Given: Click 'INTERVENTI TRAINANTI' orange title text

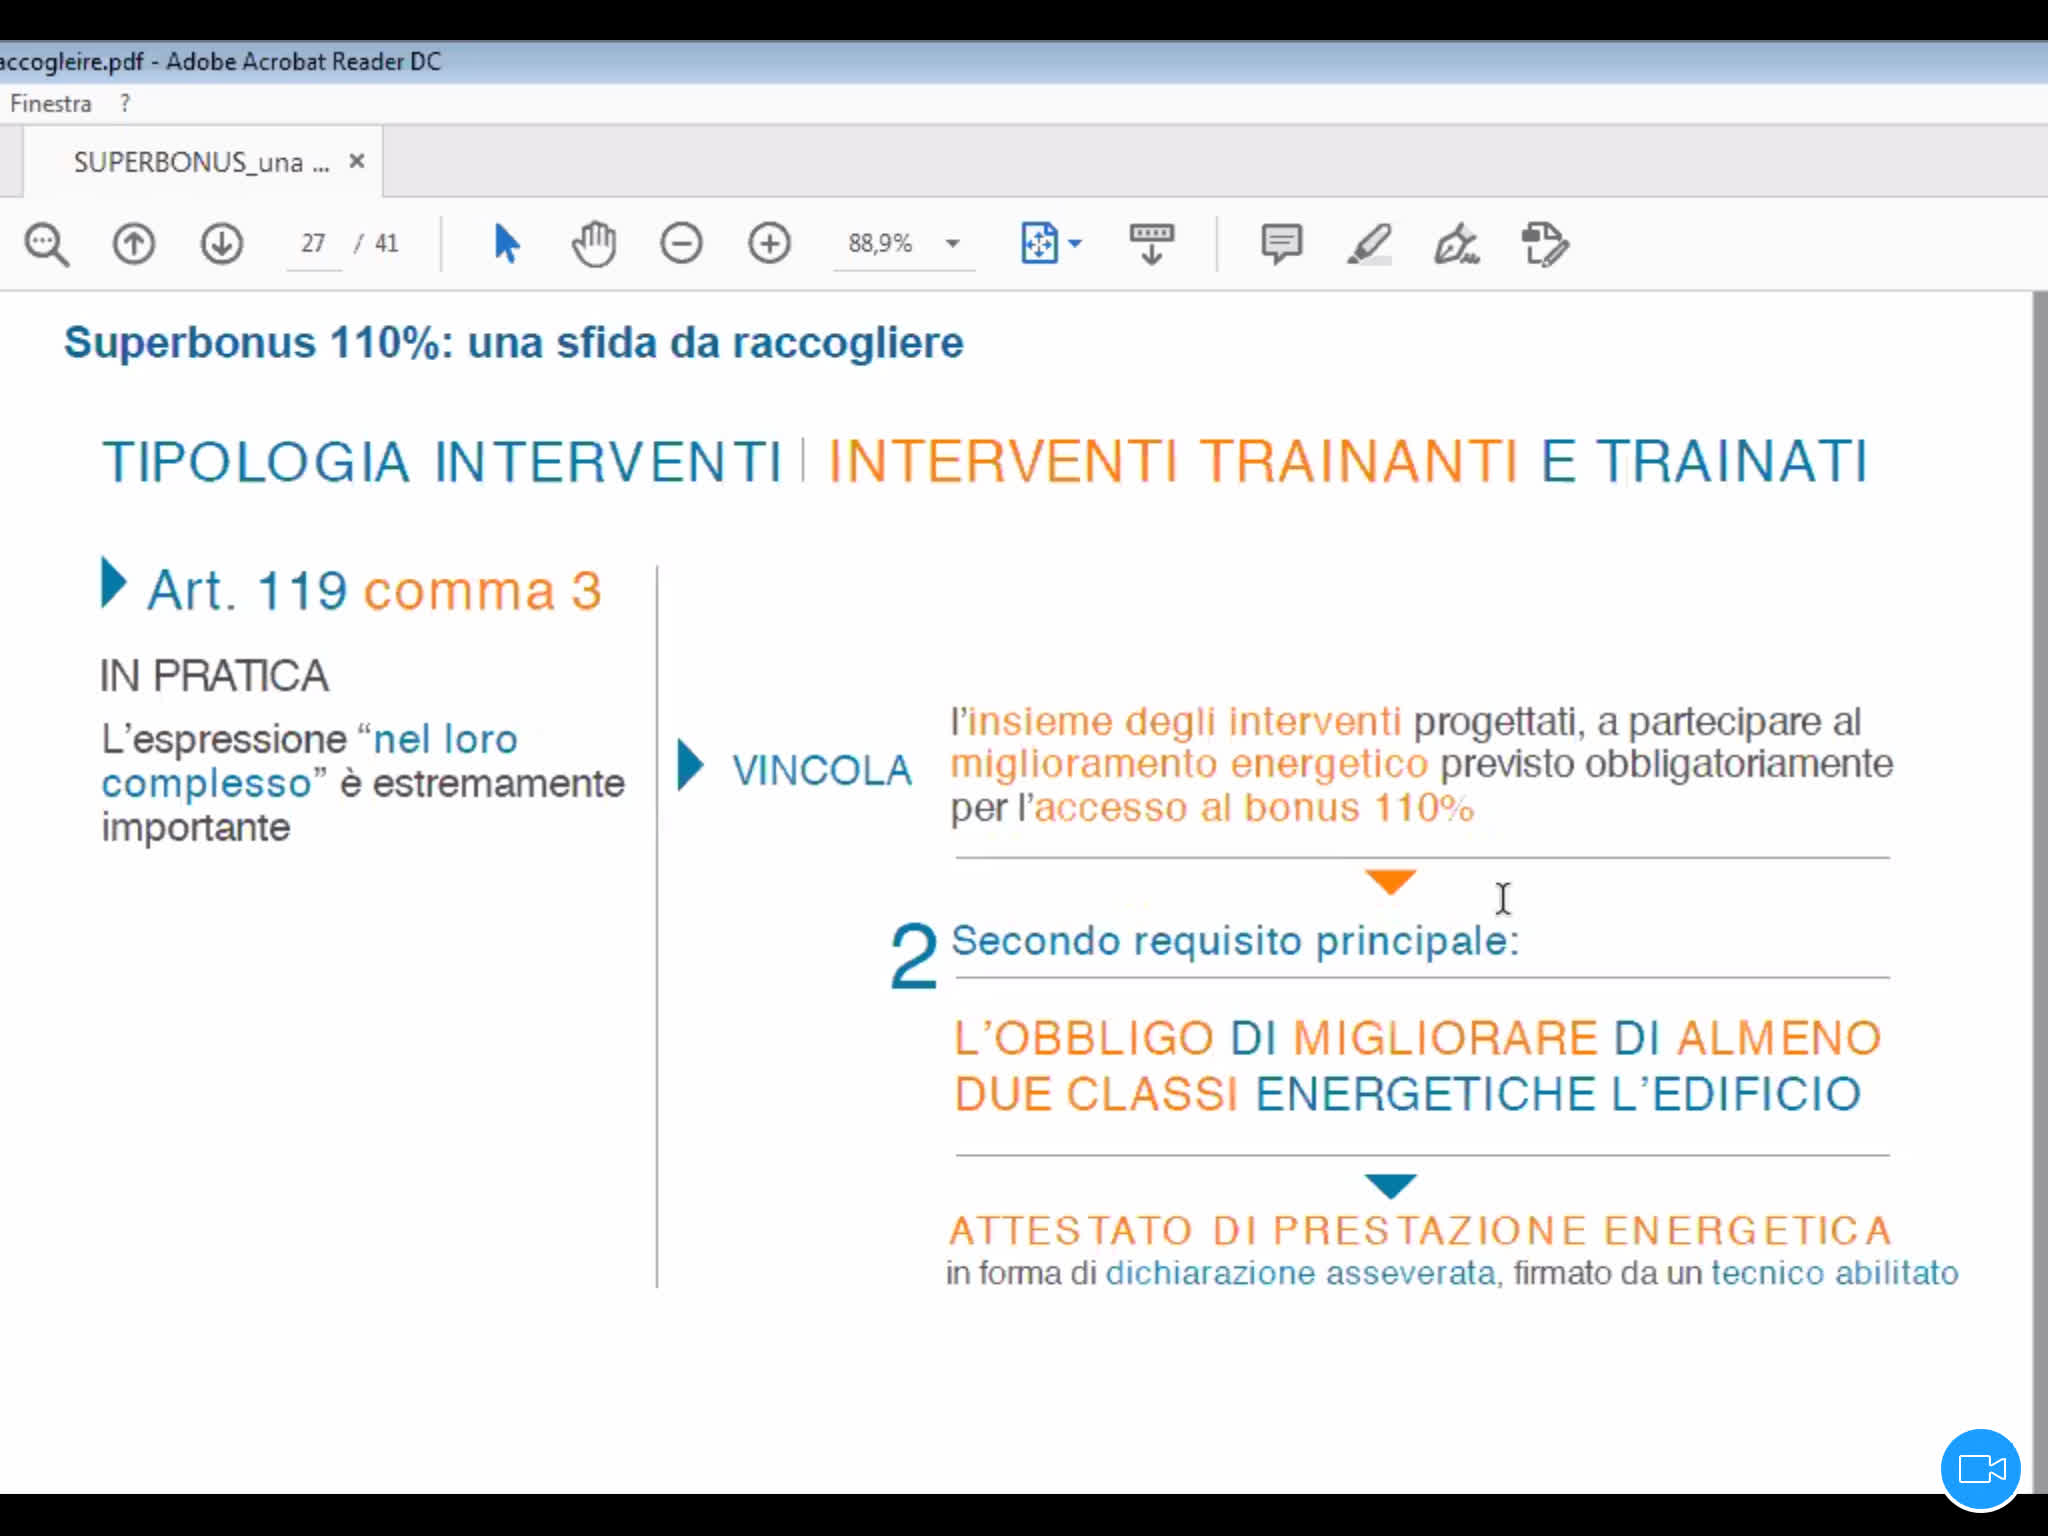Looking at the screenshot, I should coord(1173,461).
